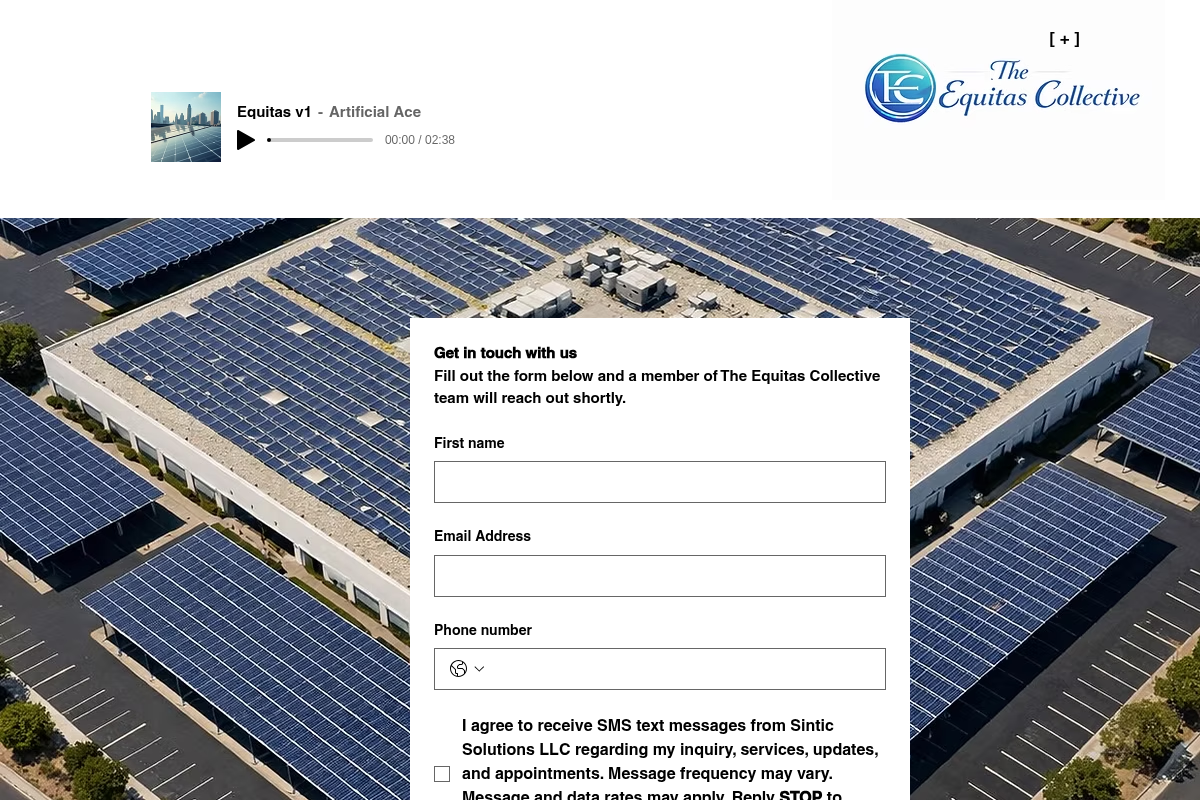Click the circular TEC emblem icon

pos(900,88)
